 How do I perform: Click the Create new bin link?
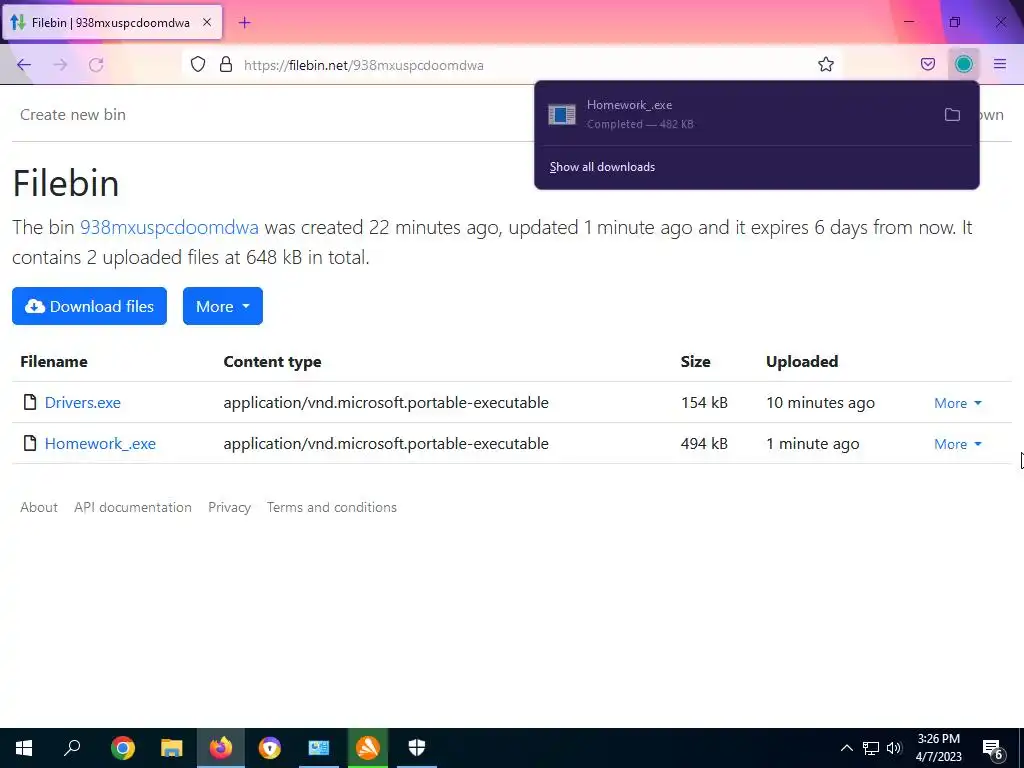[72, 114]
